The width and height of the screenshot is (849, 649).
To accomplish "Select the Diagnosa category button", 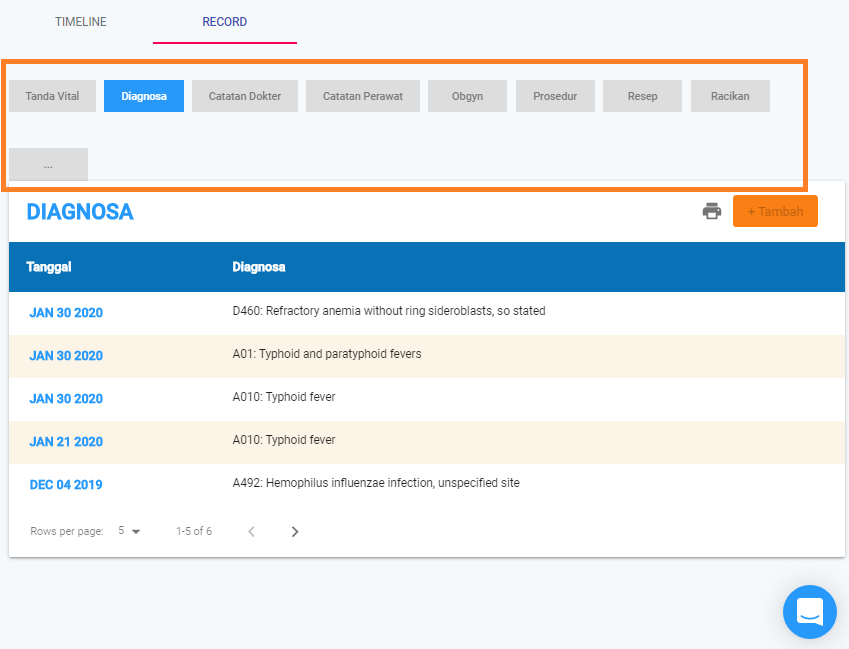I will pyautogui.click(x=144, y=96).
